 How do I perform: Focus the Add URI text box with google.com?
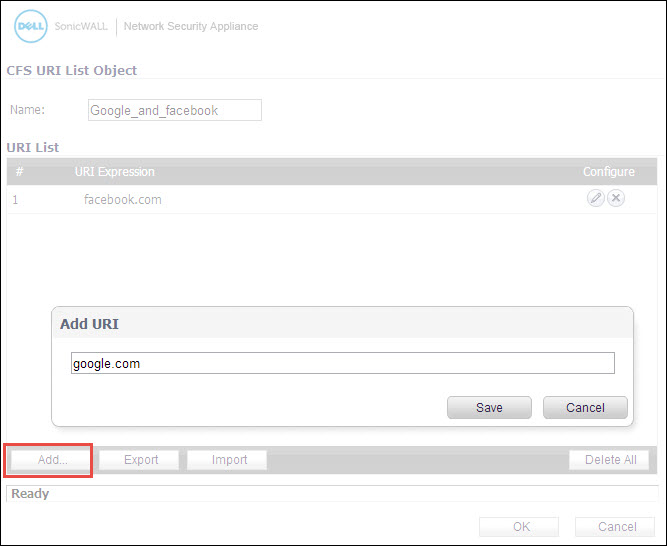tap(342, 364)
